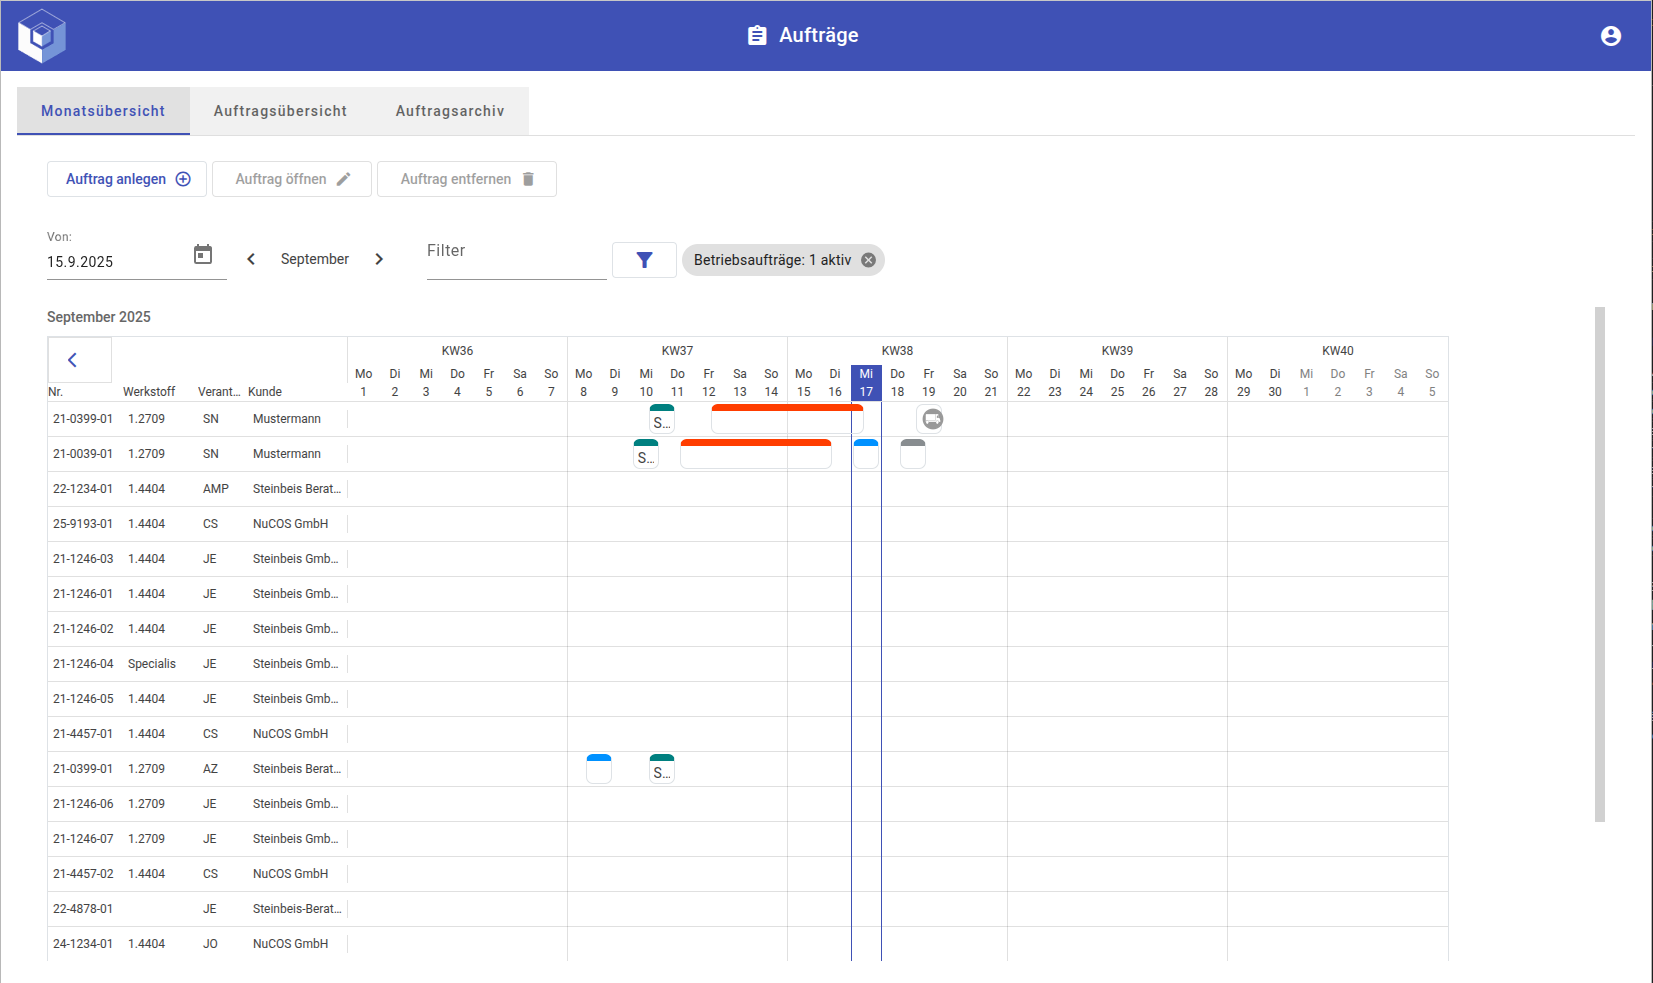Click the orange progress bar of order 21-0039-01
Image resolution: width=1653 pixels, height=983 pixels.
pyautogui.click(x=755, y=443)
